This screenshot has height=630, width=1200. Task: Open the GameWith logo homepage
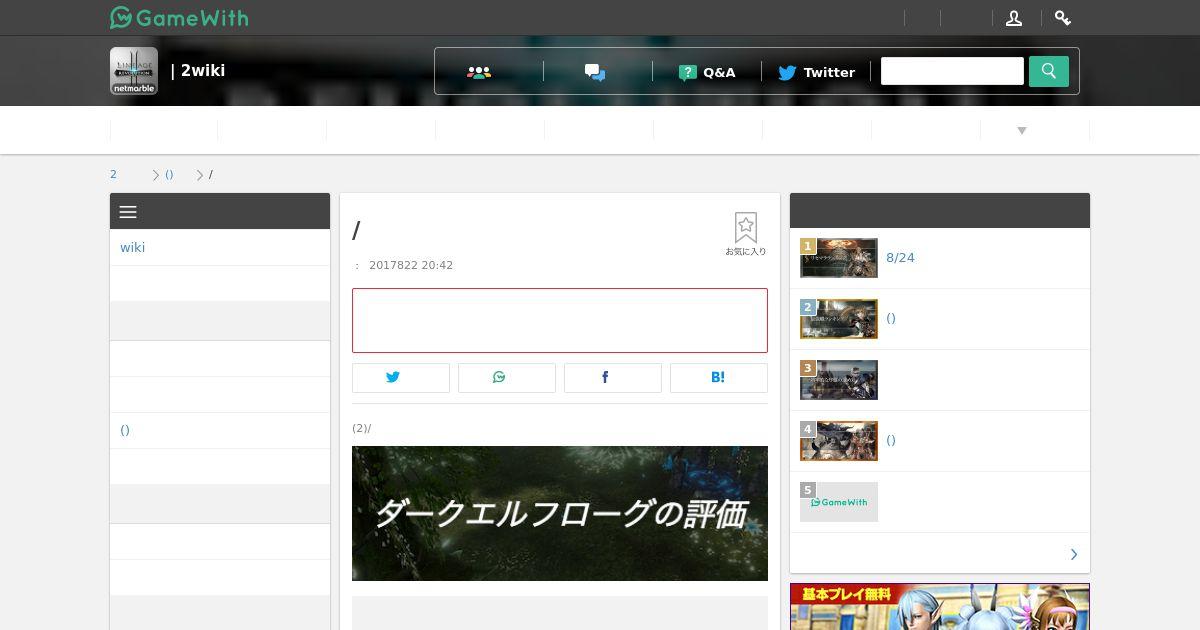click(x=179, y=18)
